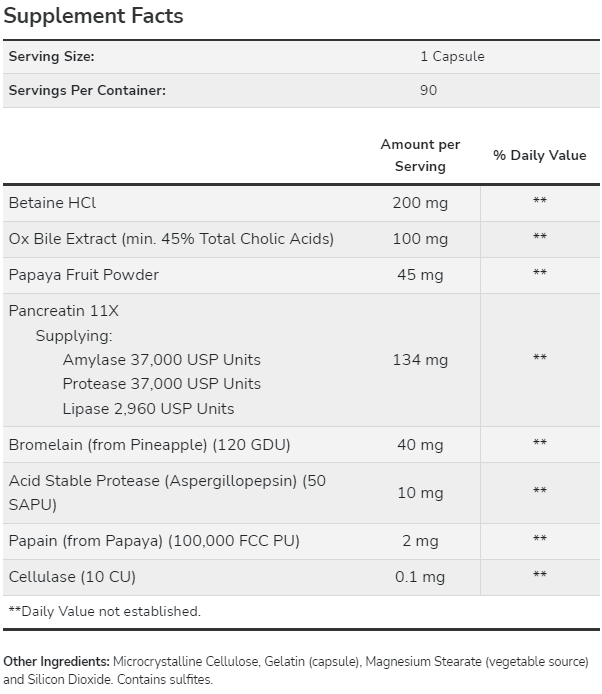Viewport: 602px width, 694px height.
Task: Select the Pancreatin 11X ingredient name
Action: (x=64, y=311)
